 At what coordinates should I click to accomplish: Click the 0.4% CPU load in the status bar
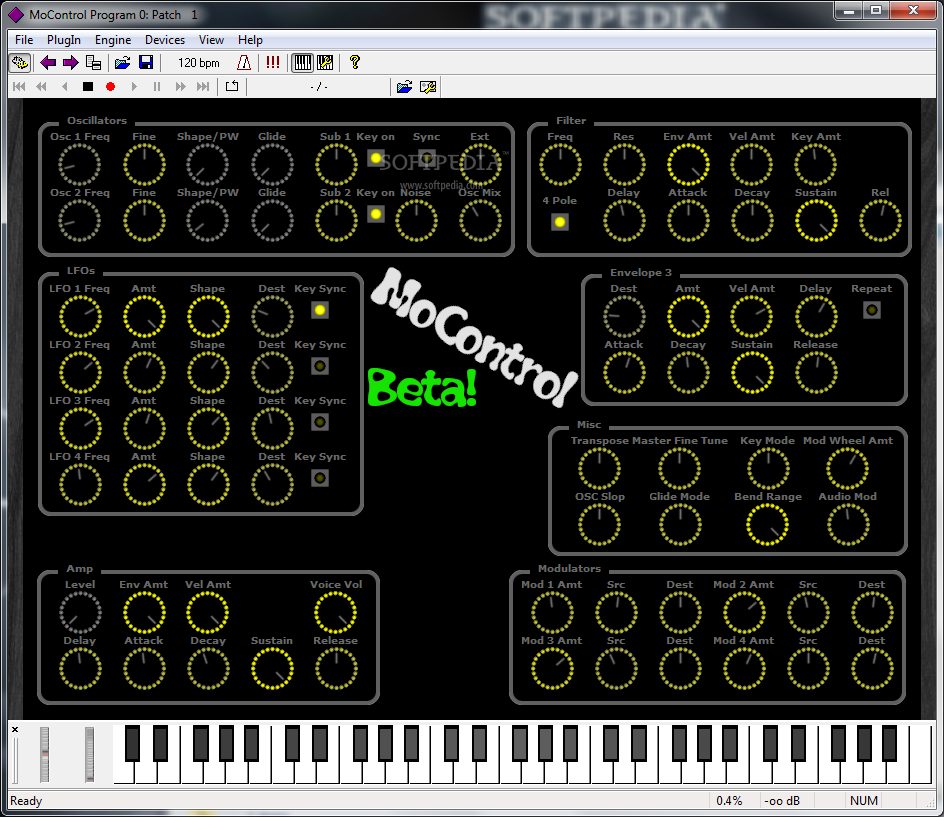(729, 801)
